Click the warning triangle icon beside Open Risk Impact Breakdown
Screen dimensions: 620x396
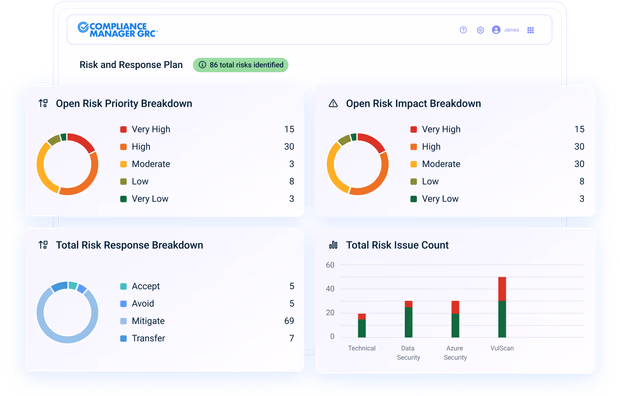coord(333,103)
